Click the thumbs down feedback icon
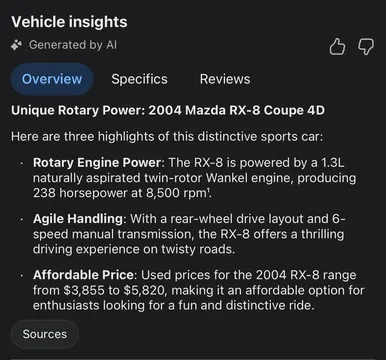 (x=366, y=46)
